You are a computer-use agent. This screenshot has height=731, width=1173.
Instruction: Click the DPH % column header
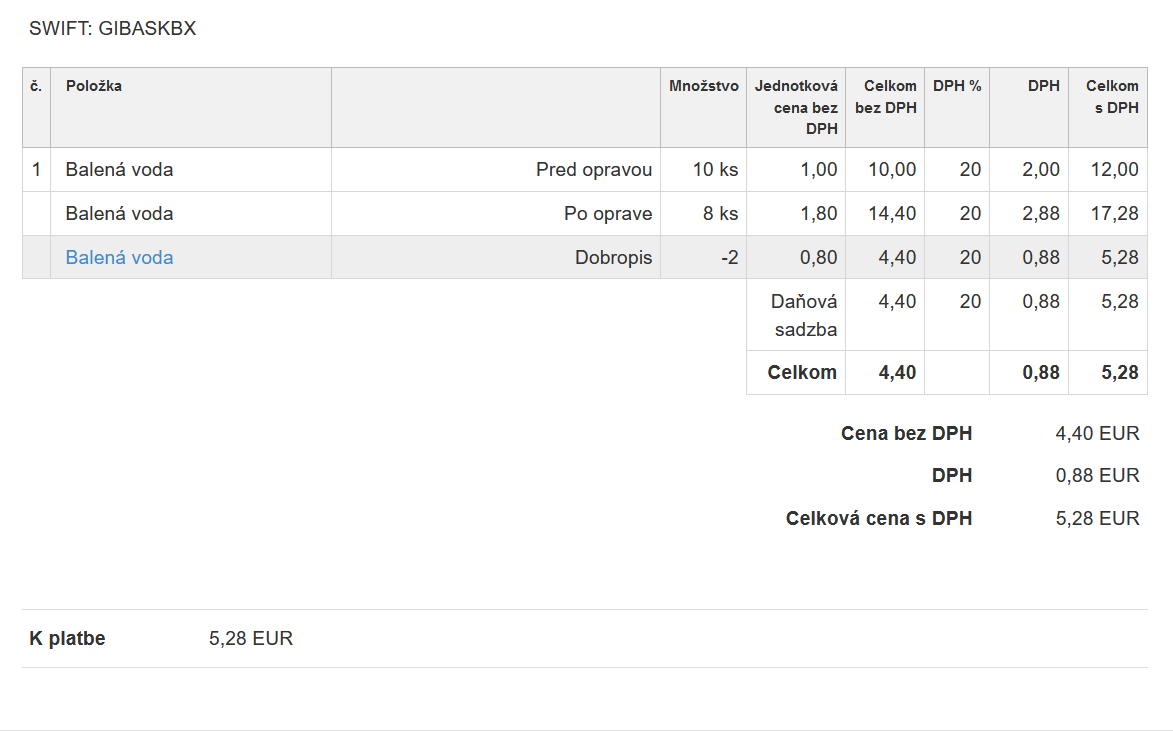pyautogui.click(x=957, y=86)
